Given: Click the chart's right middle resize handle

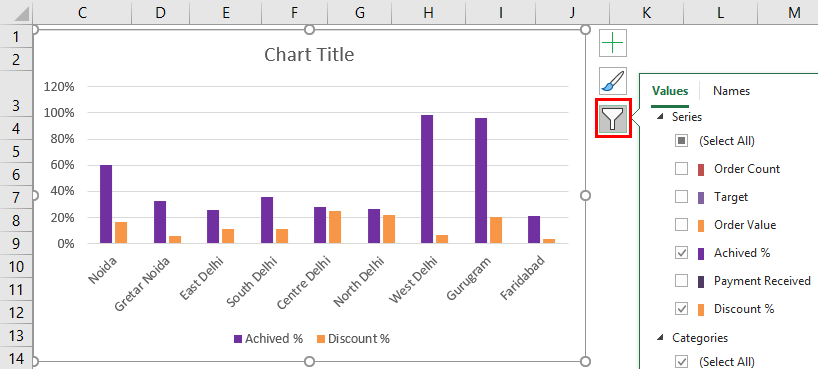Looking at the screenshot, I should [x=585, y=195].
